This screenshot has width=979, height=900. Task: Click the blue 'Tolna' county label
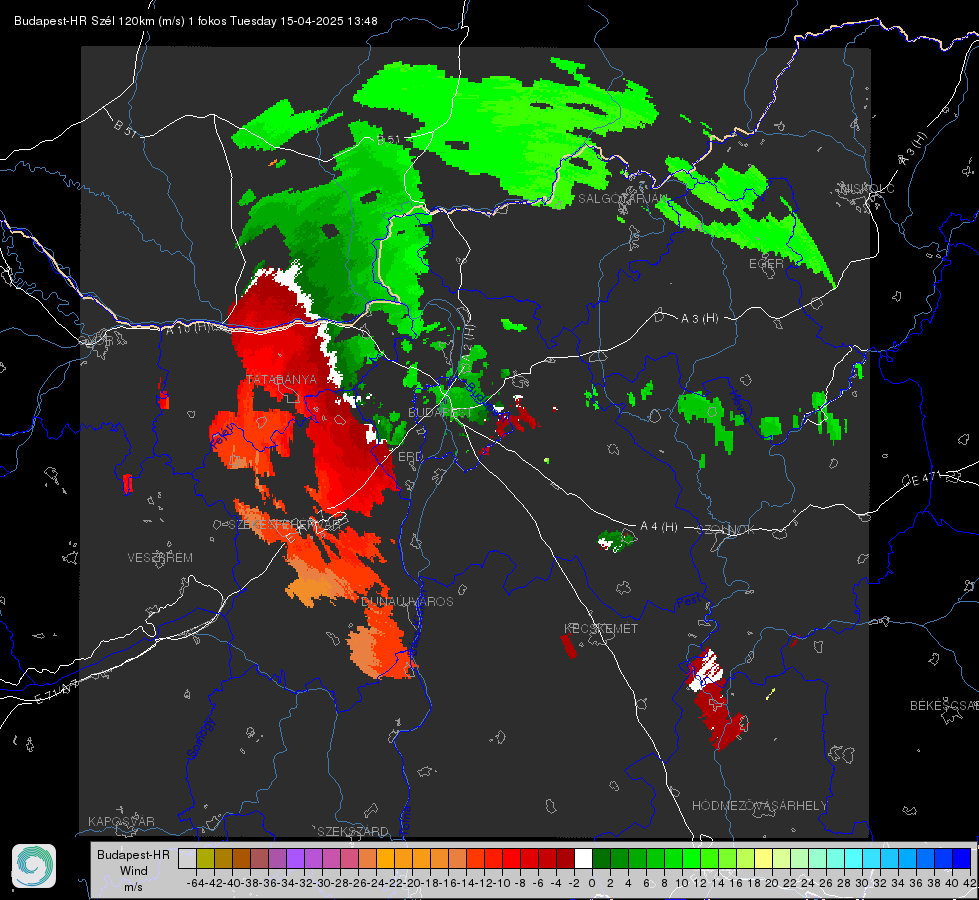coord(406,819)
